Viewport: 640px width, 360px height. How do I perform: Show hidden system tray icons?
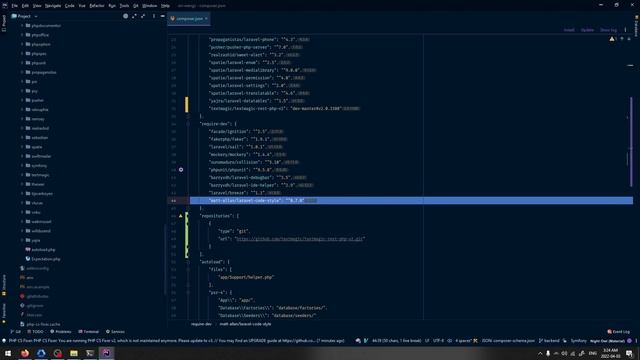click(540, 353)
